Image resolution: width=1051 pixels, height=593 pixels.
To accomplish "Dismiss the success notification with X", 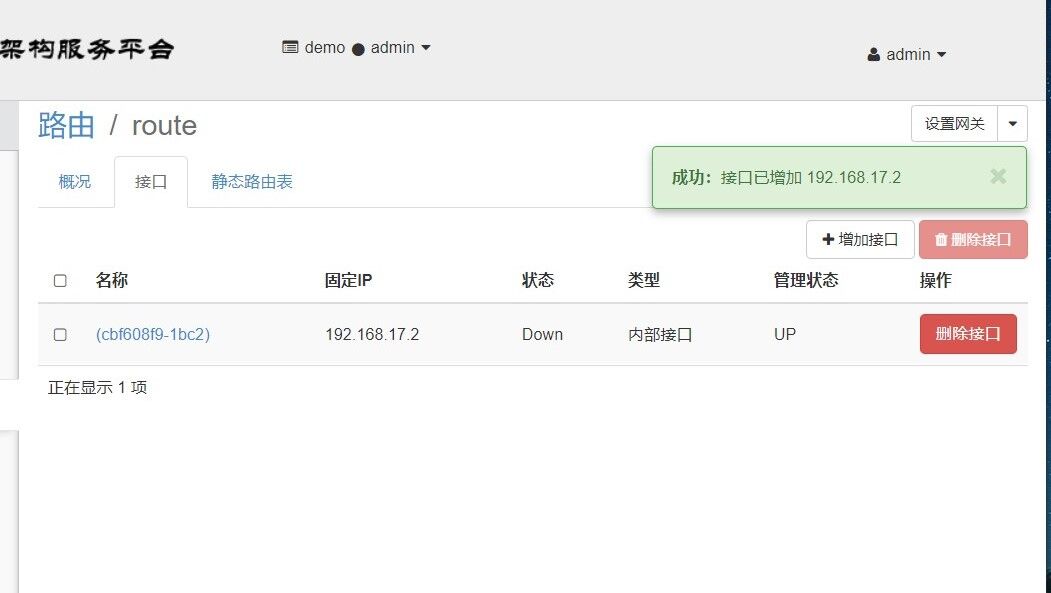I will (x=998, y=176).
